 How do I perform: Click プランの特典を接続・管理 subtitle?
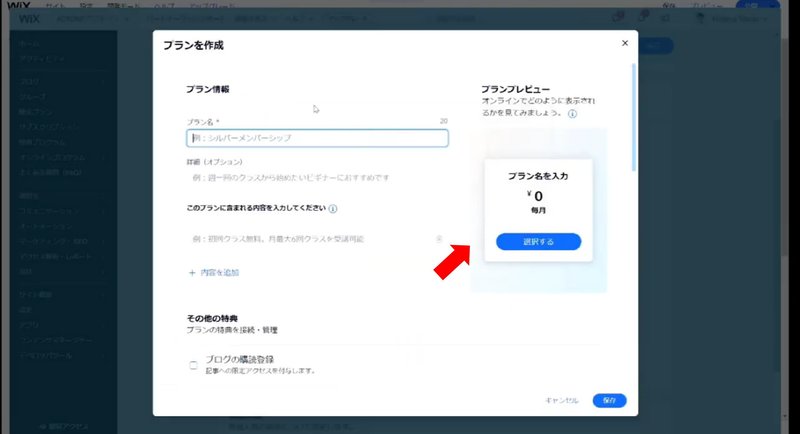coord(232,330)
